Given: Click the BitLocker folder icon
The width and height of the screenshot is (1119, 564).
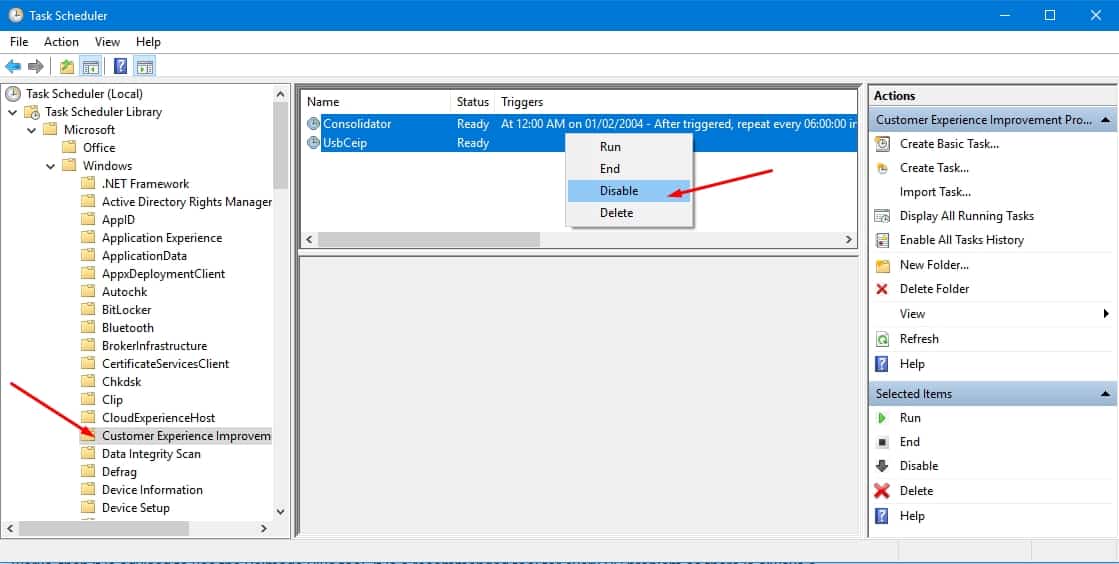Looking at the screenshot, I should click(88, 310).
